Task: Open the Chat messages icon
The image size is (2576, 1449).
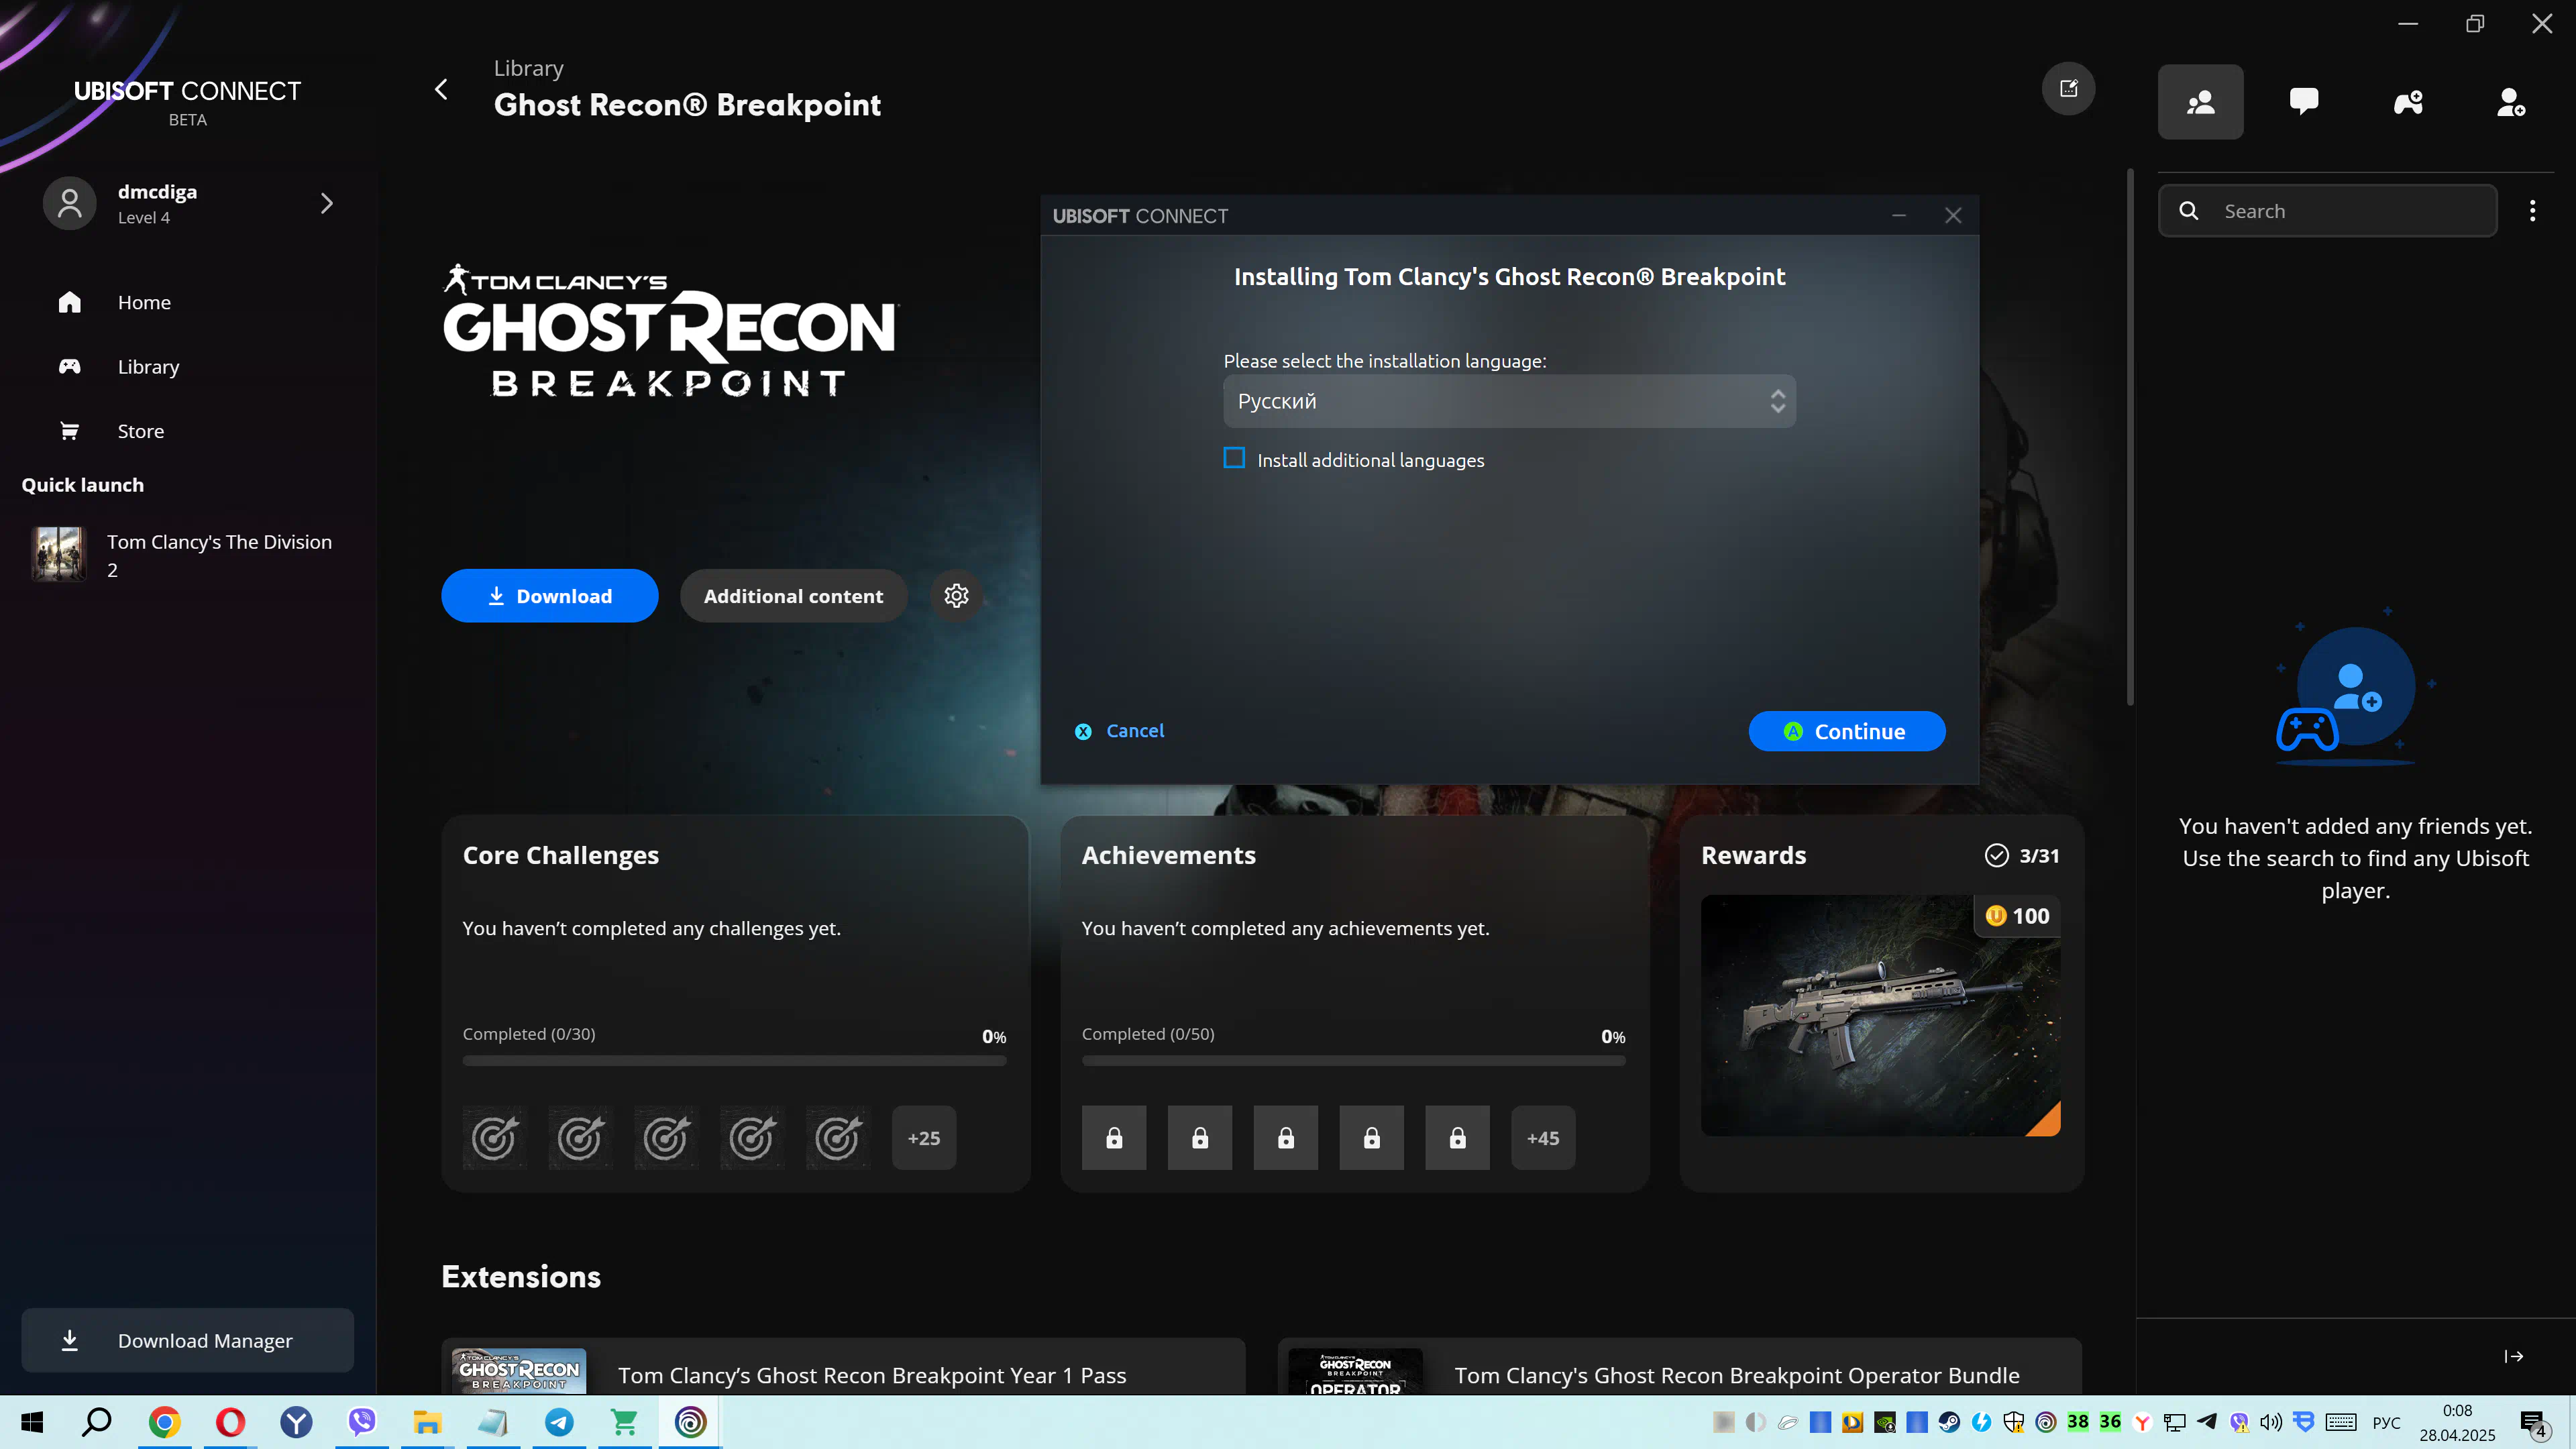Action: click(2304, 102)
